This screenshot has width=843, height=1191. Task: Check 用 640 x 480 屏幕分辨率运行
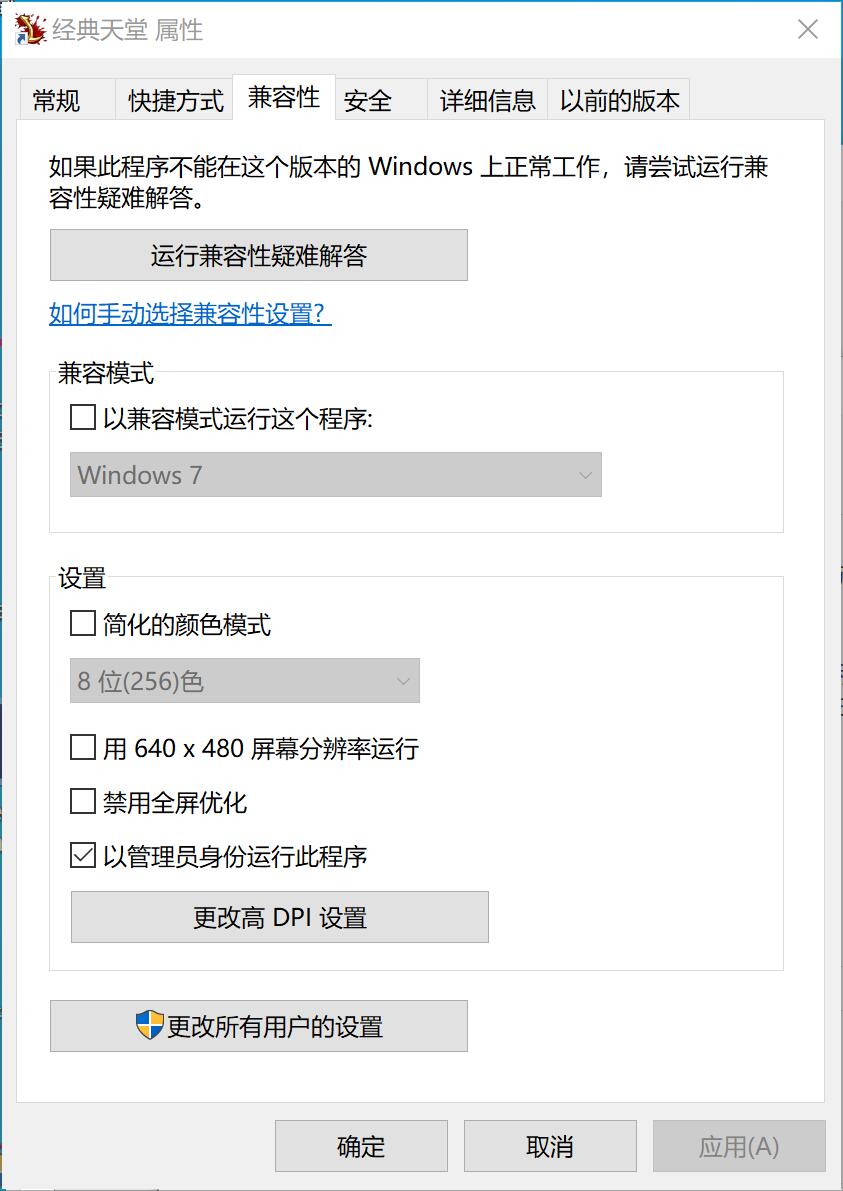pos(83,747)
